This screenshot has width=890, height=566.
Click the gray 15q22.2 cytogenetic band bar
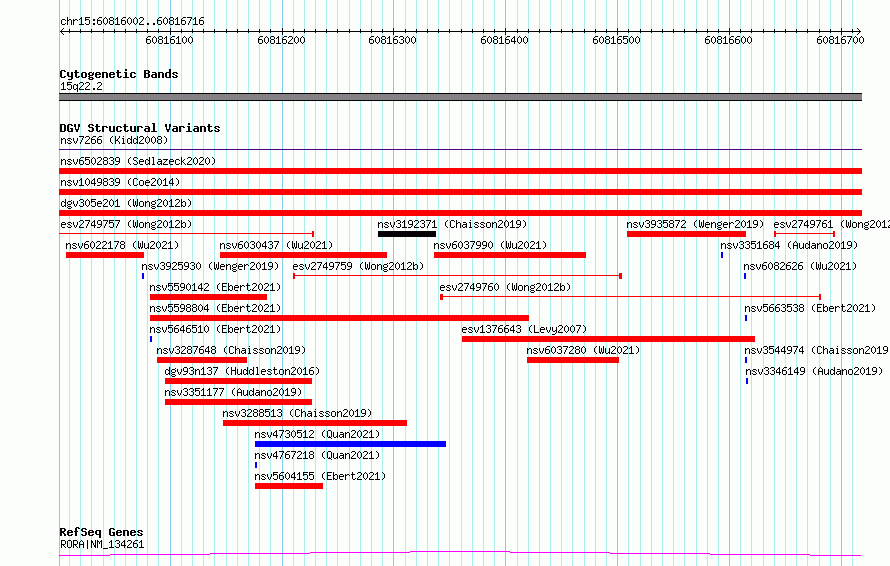click(460, 97)
